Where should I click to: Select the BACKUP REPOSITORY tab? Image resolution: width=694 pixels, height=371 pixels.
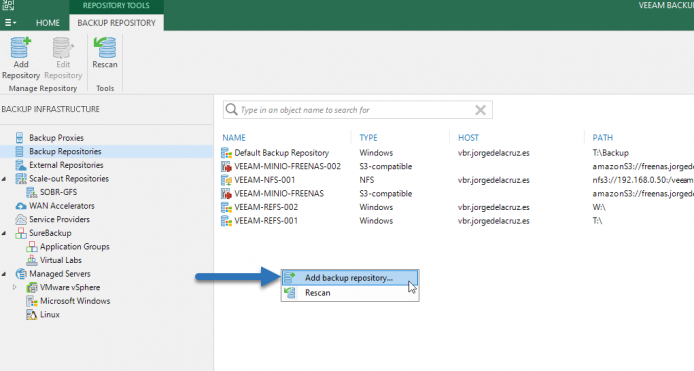(116, 23)
